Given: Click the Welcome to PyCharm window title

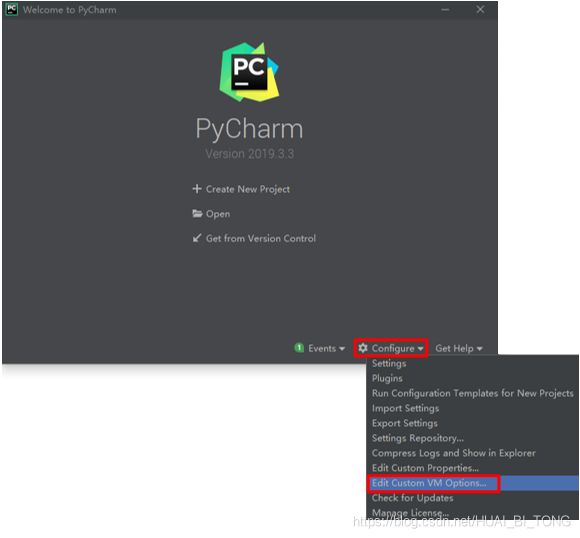Looking at the screenshot, I should [70, 10].
